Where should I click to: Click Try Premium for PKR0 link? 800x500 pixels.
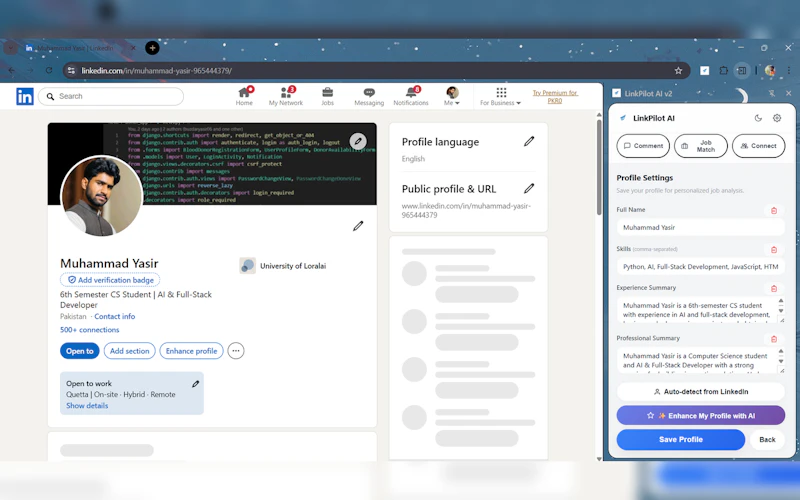pos(555,96)
